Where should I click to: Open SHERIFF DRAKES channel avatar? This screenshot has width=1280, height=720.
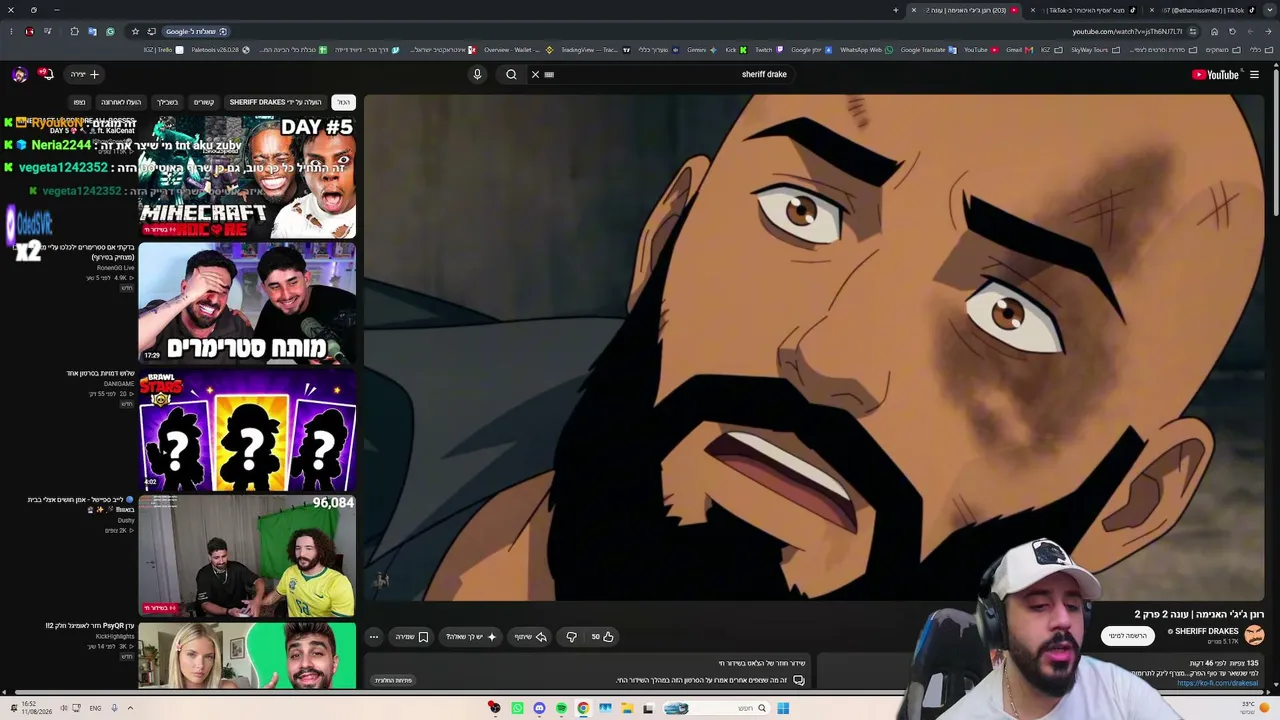(x=1255, y=634)
